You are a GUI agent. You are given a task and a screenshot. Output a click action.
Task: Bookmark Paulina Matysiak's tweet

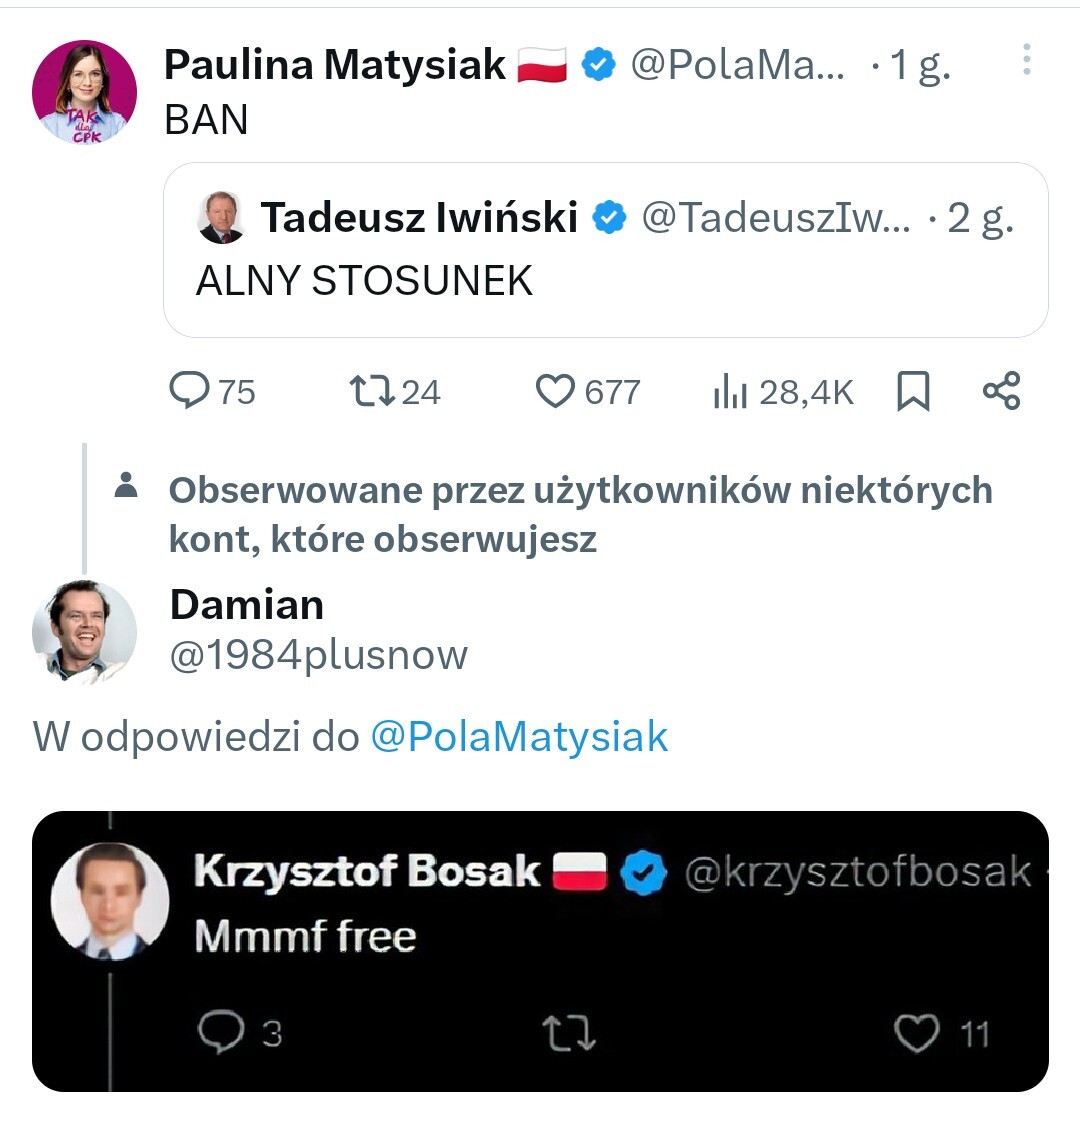913,391
